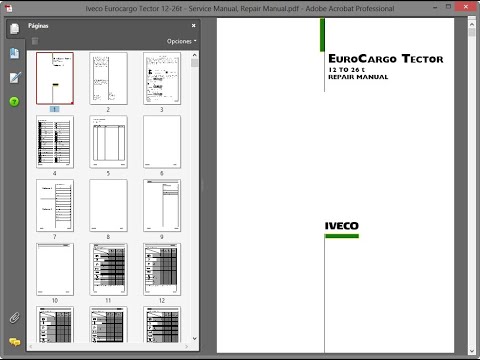The image size is (480, 360).
Task: Click the document vertical scrollbar thumb
Action: [472, 32]
